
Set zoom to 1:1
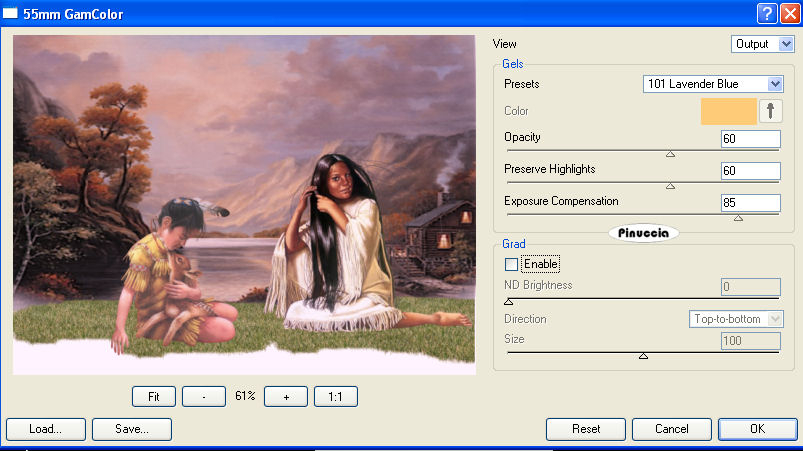click(x=335, y=397)
